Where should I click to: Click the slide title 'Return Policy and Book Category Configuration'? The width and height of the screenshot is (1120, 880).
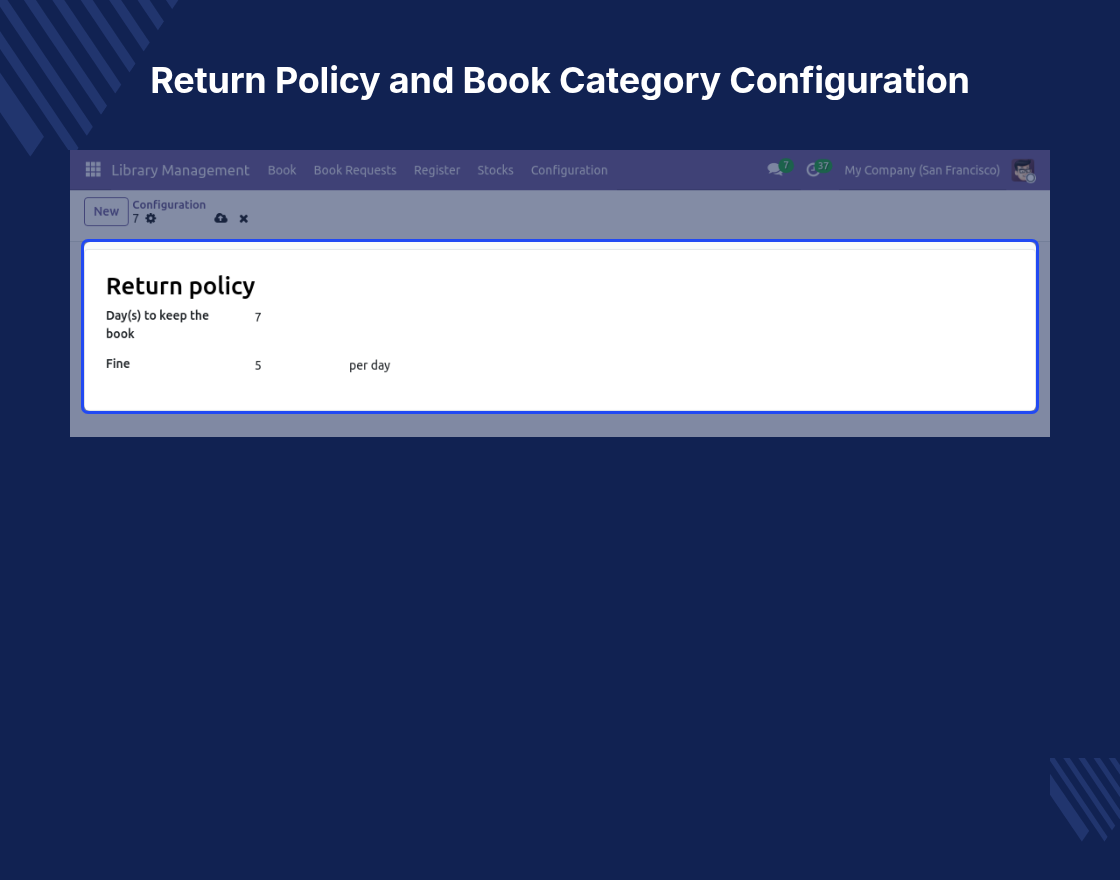pos(559,80)
